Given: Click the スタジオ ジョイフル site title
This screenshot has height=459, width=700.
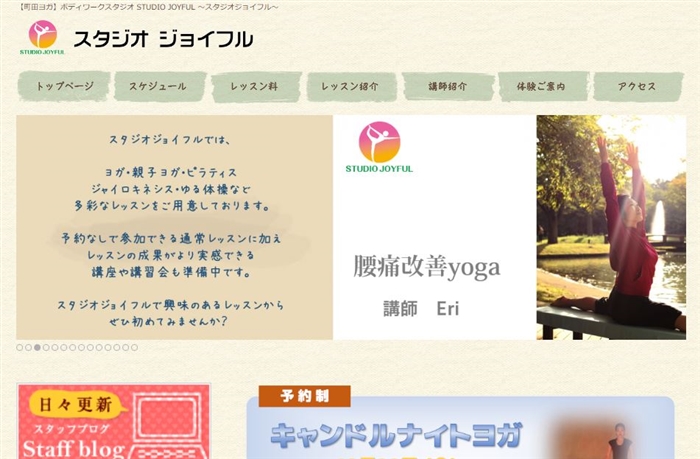Looking at the screenshot, I should (163, 39).
